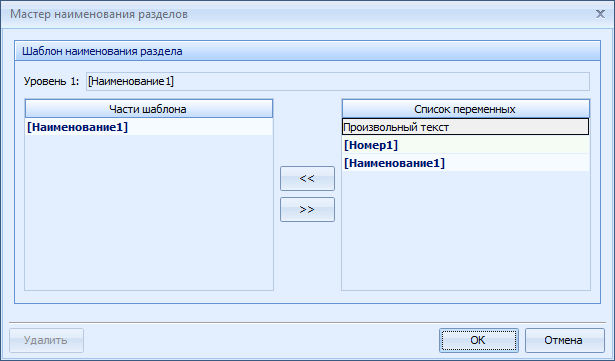Click the Уровень 1 template field
The image size is (615, 361).
[338, 81]
